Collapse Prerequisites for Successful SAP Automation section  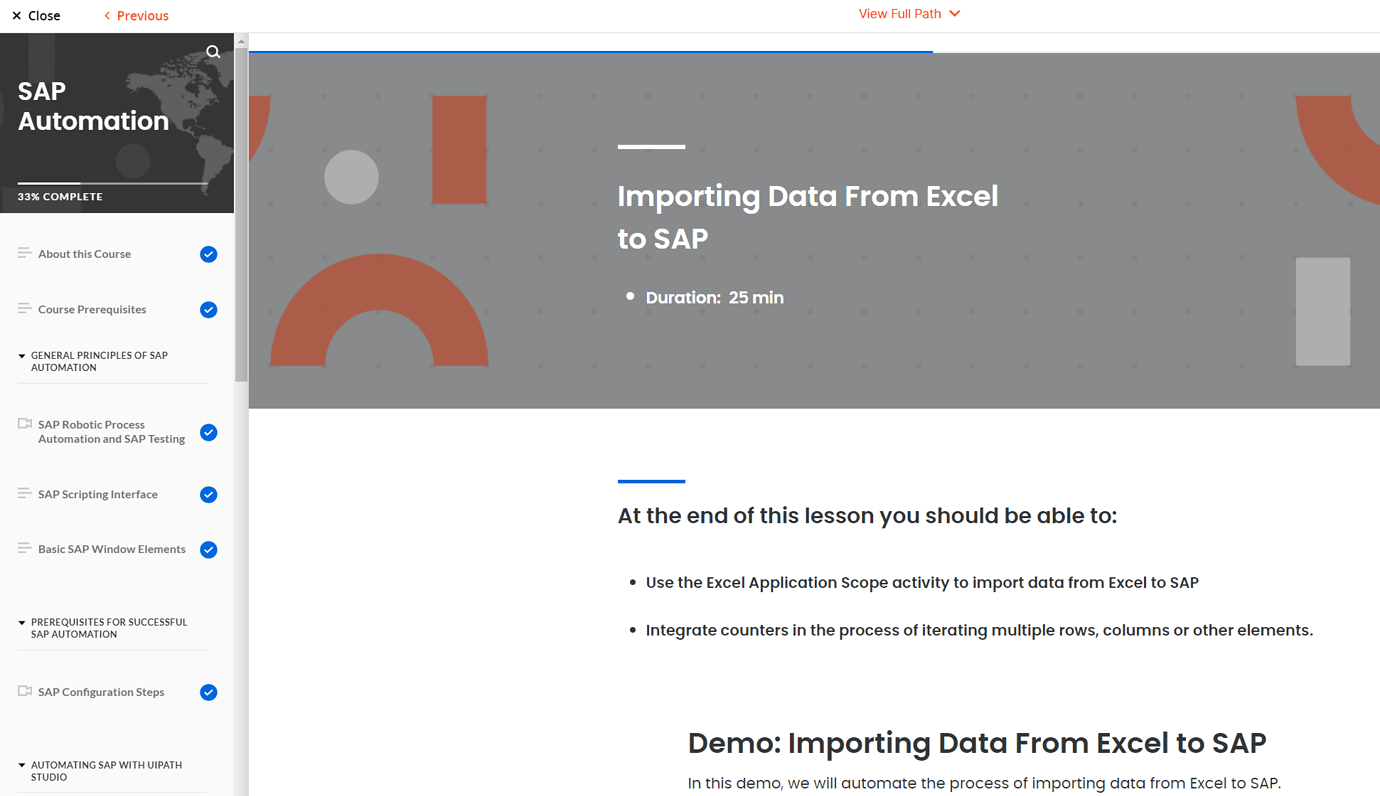click(22, 623)
